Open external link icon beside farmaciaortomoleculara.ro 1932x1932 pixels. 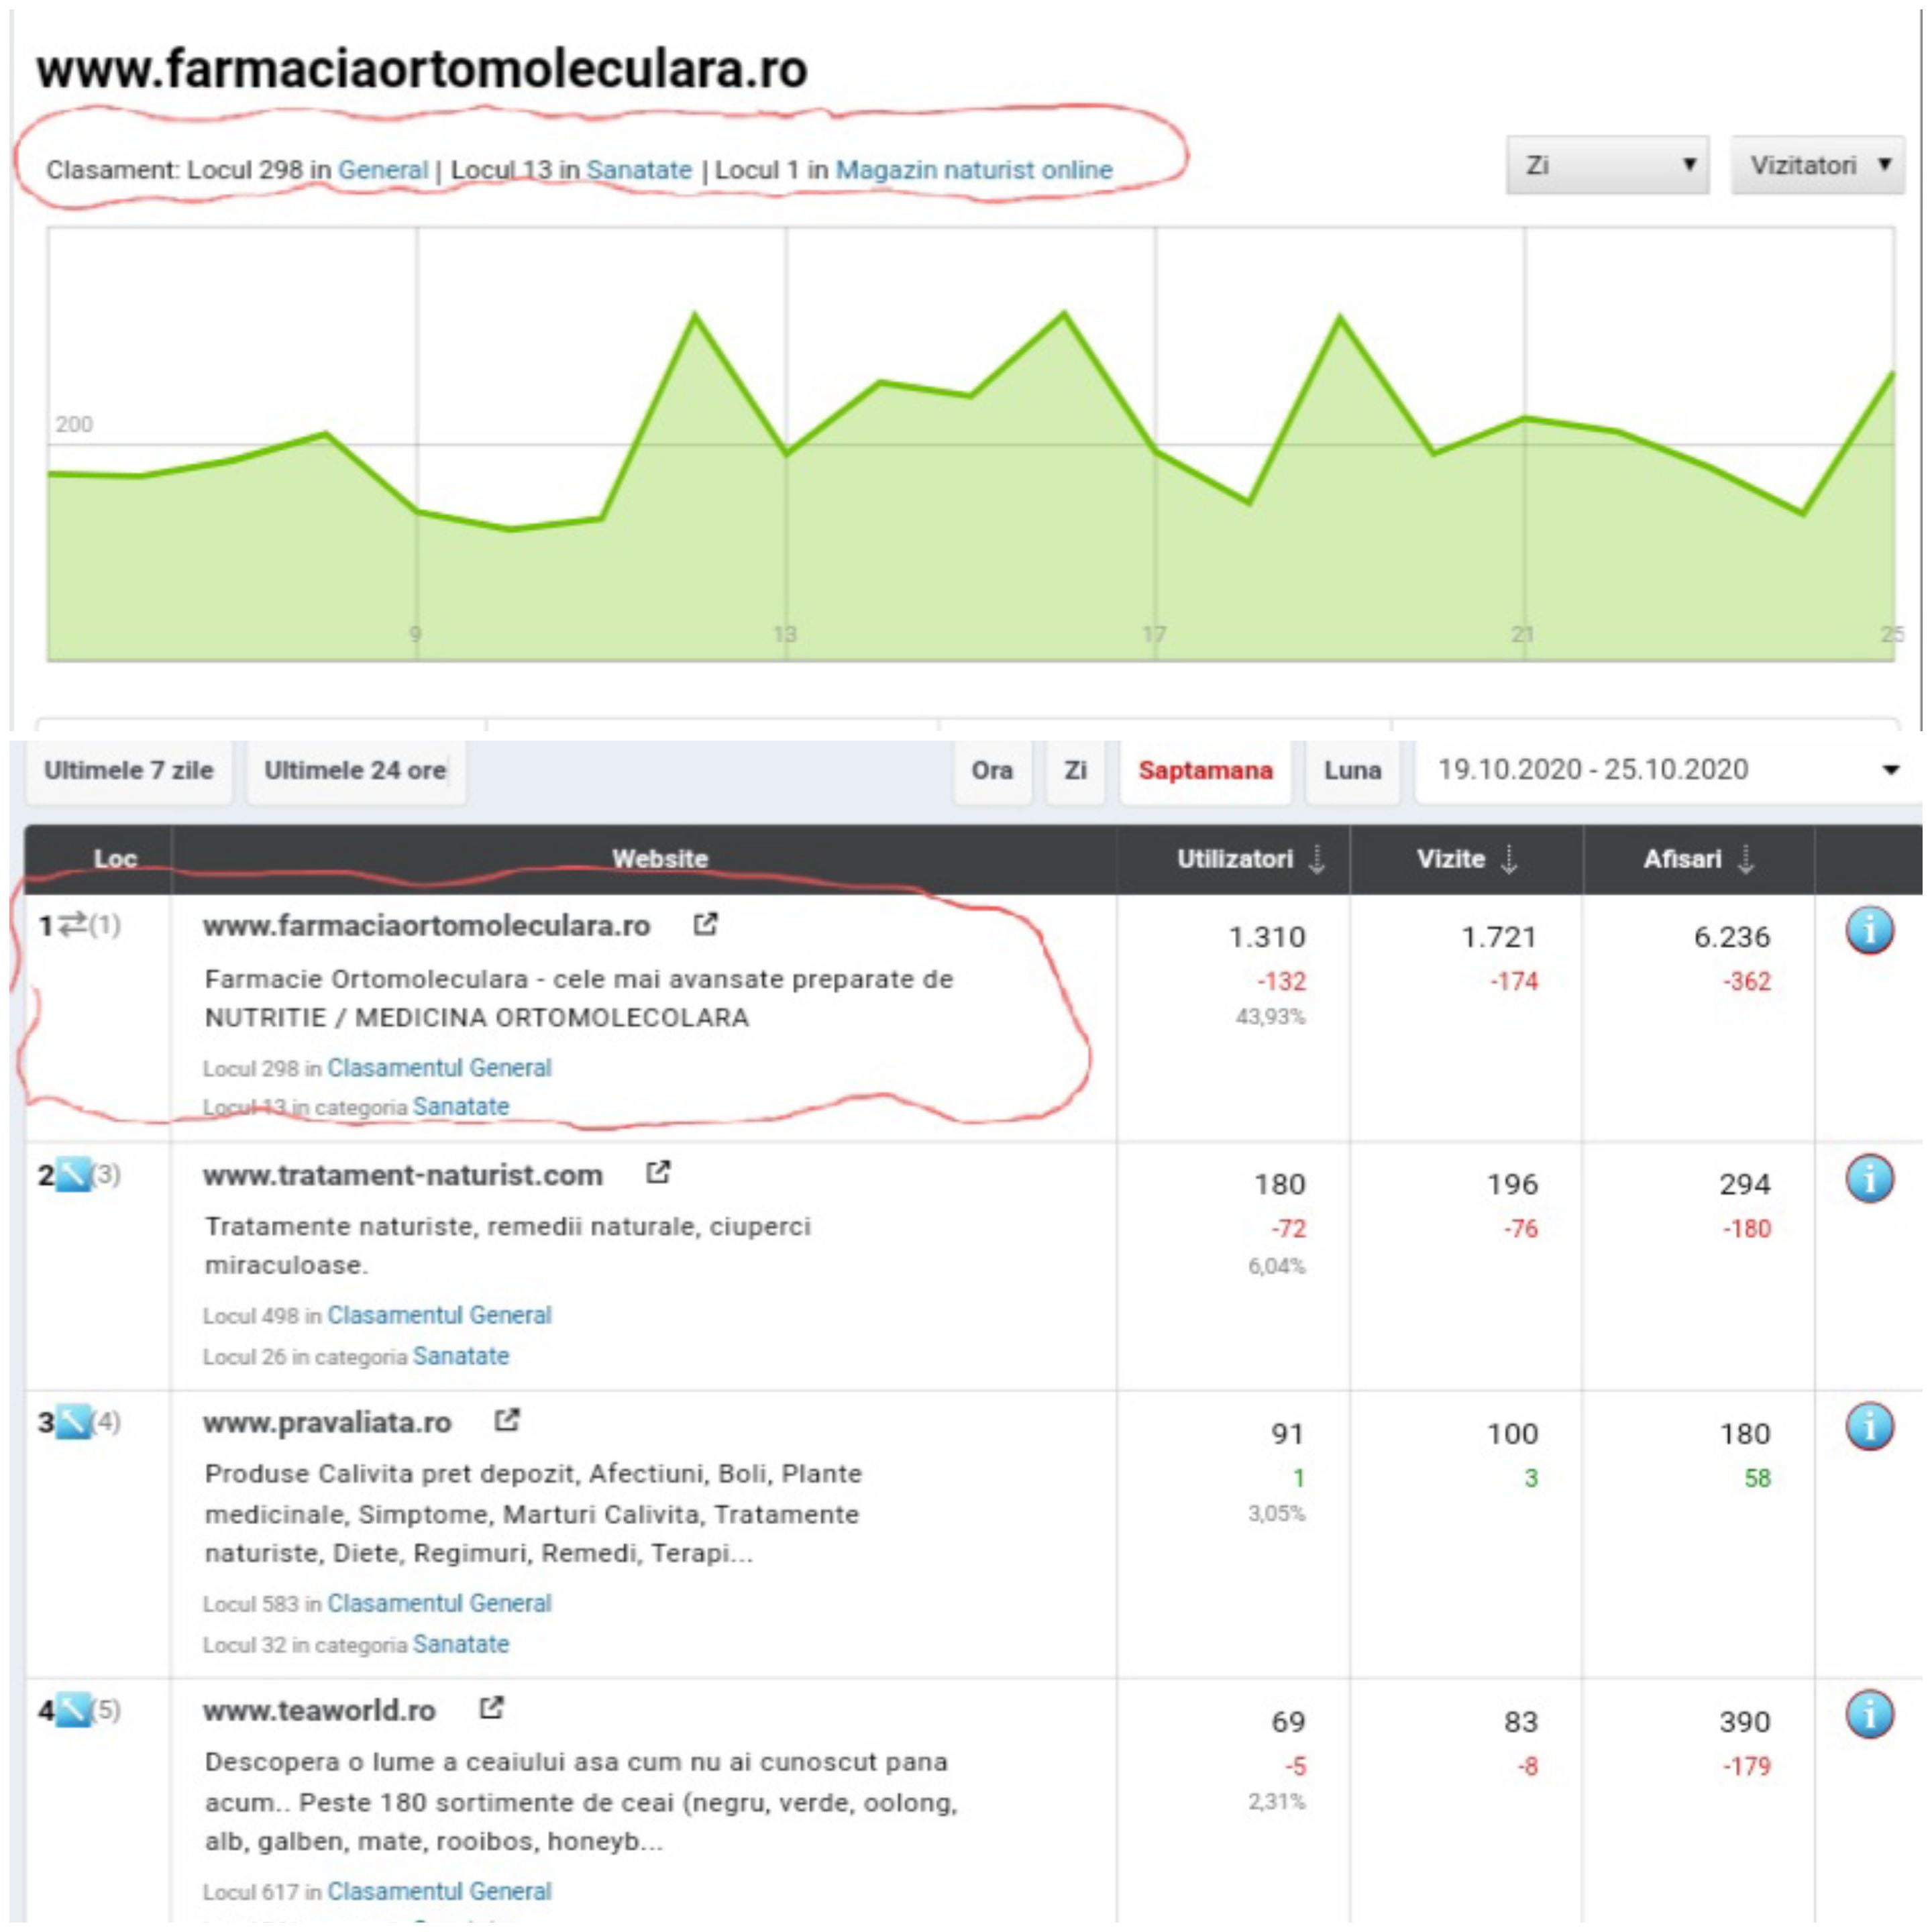(706, 924)
